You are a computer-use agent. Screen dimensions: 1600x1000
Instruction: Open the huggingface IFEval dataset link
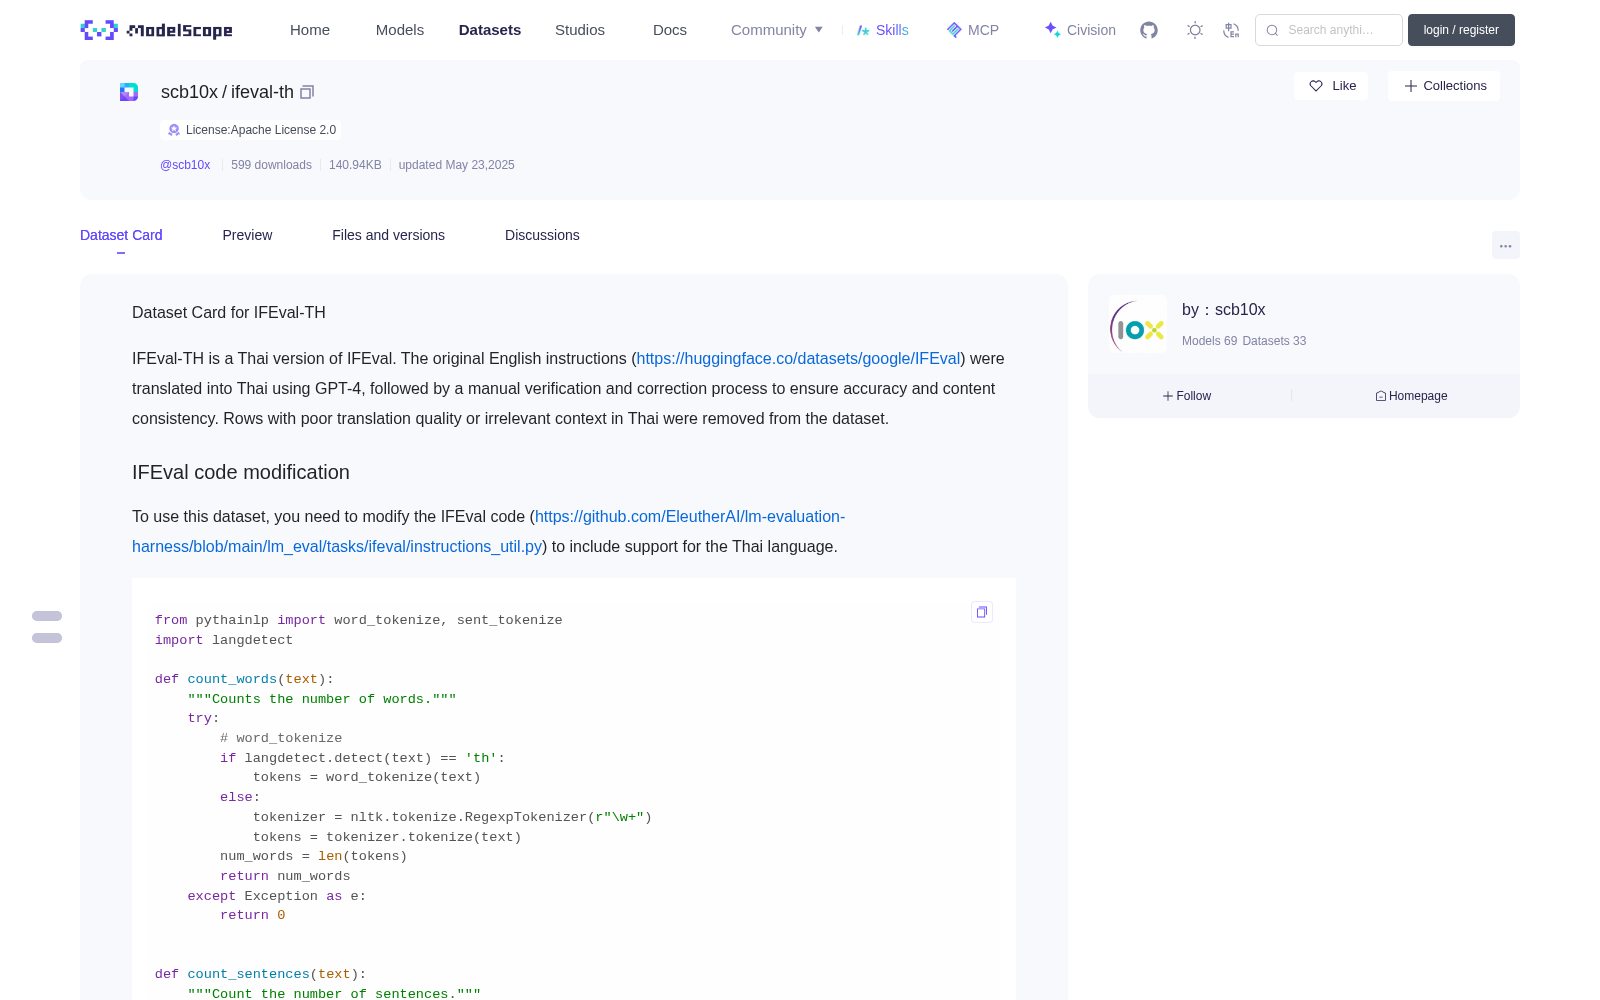[x=798, y=358]
